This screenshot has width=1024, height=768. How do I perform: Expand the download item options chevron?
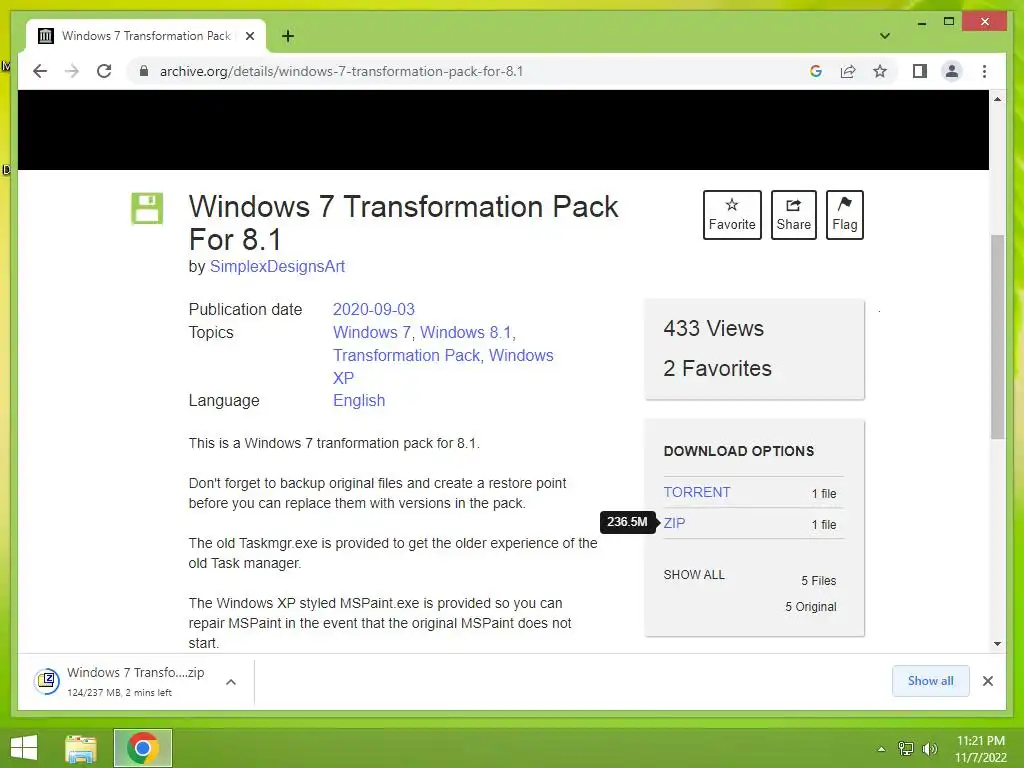pyautogui.click(x=231, y=682)
